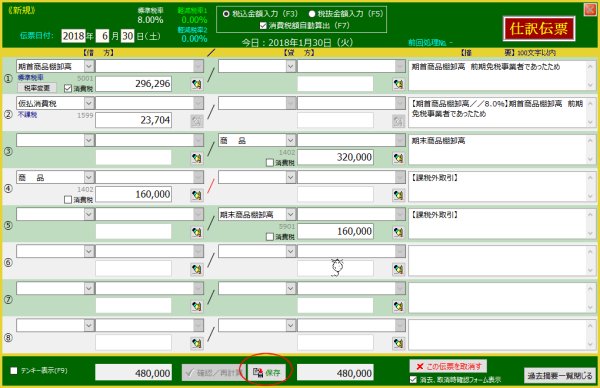Click the calculator icon beside row 1 credit amount

398,84
